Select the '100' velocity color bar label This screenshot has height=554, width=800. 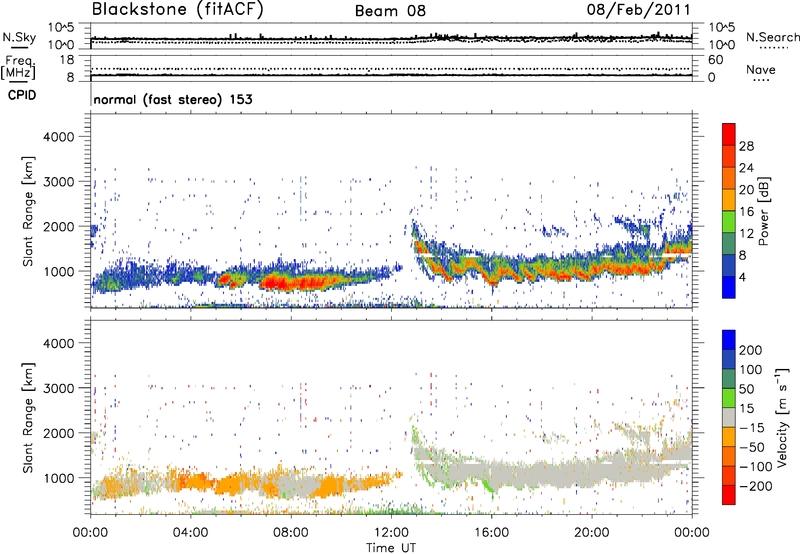point(751,369)
